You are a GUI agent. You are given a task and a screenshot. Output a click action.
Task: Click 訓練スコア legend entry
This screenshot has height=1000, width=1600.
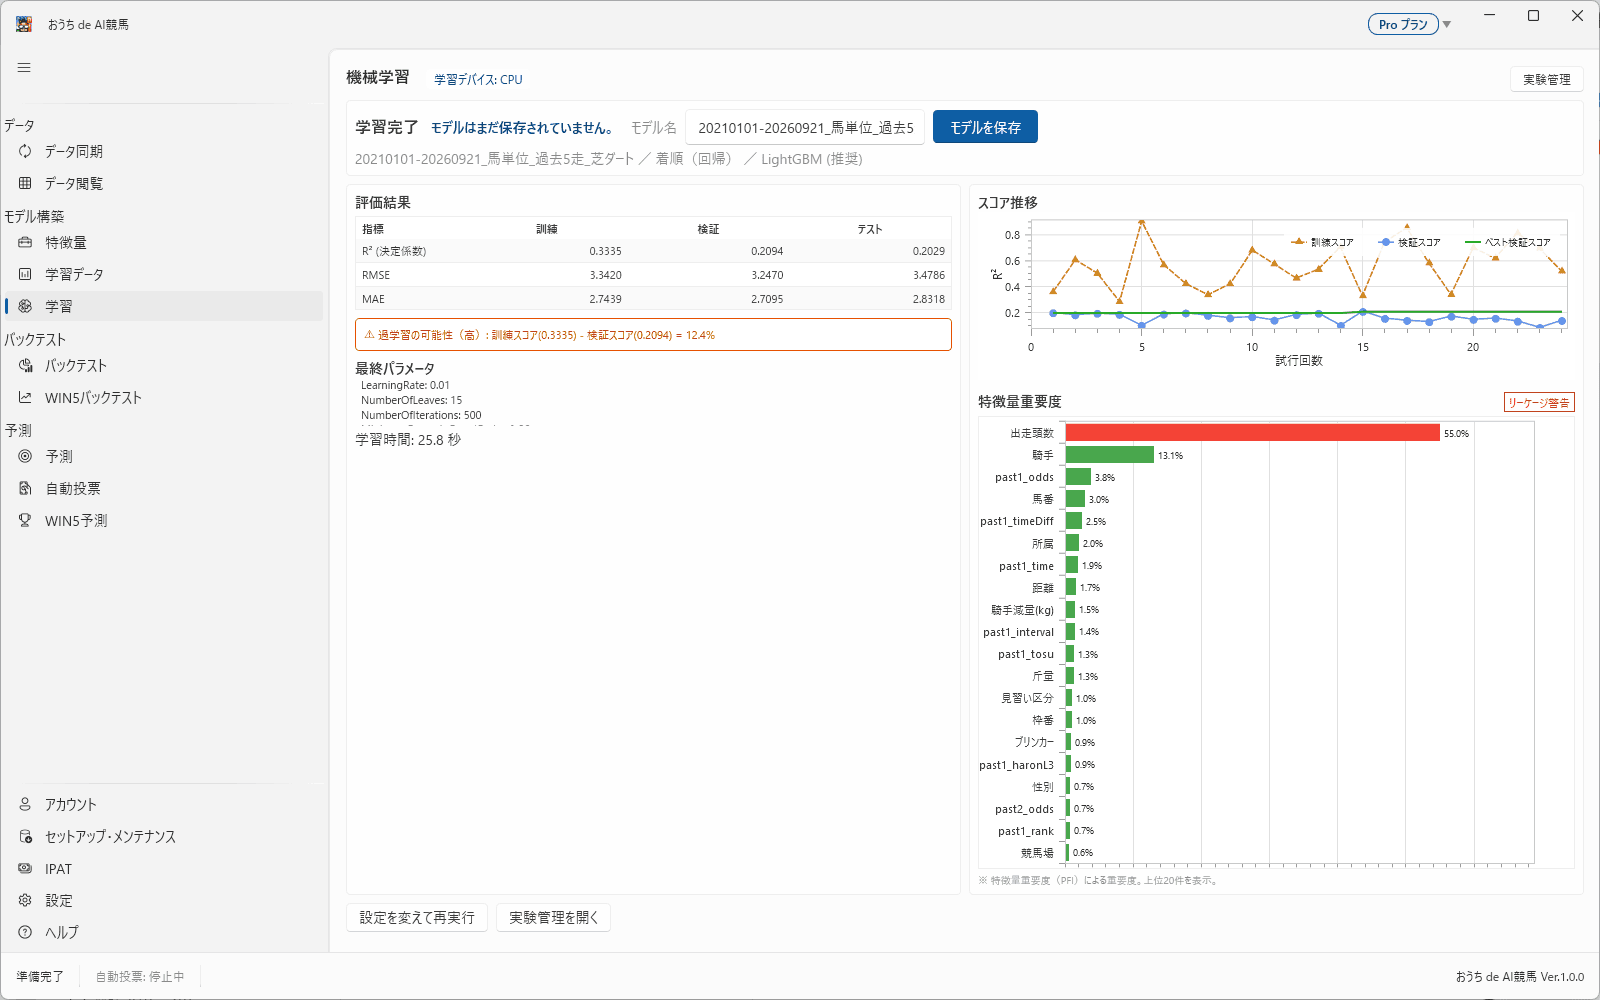pos(1322,242)
